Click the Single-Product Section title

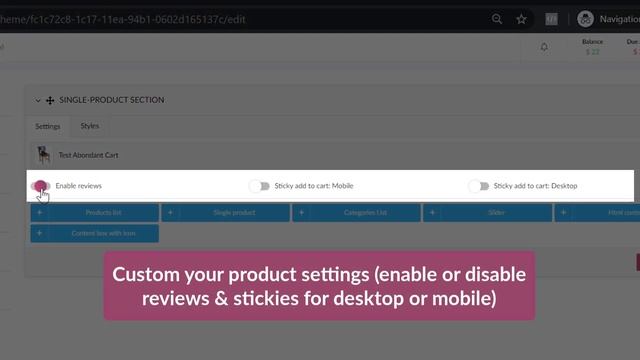click(x=112, y=100)
